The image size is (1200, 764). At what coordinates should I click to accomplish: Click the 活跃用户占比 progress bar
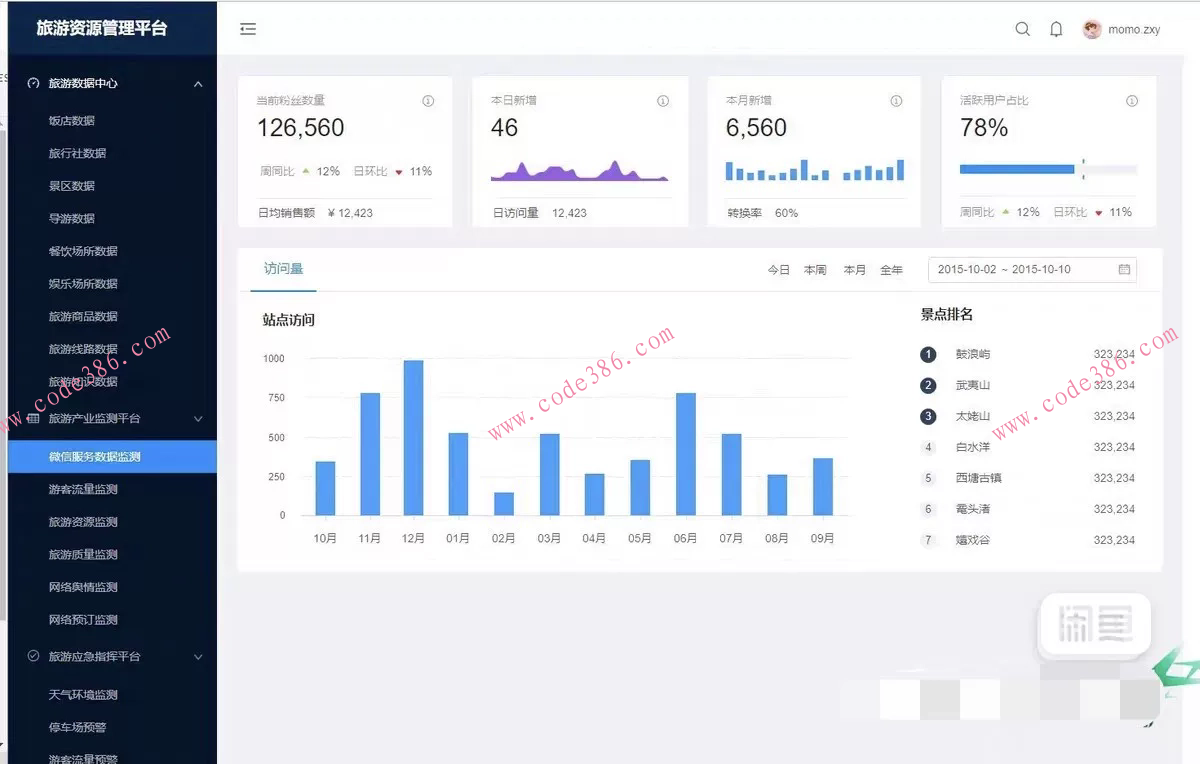pyautogui.click(x=1047, y=170)
